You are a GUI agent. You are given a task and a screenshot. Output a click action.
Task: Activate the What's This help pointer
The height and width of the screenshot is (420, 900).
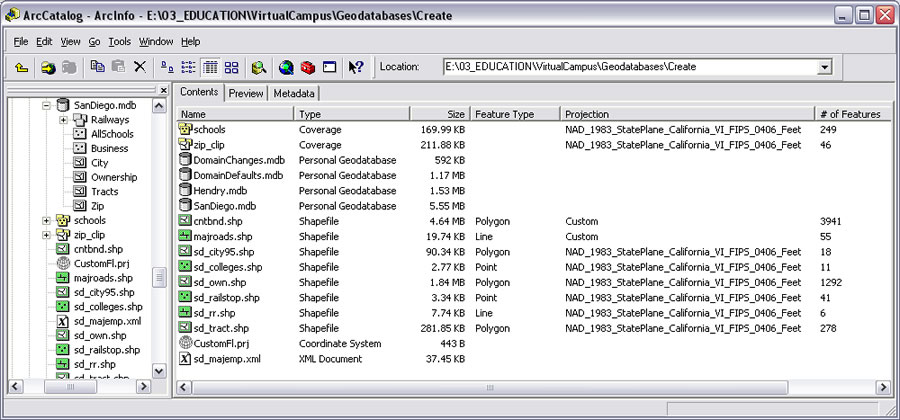(x=356, y=67)
